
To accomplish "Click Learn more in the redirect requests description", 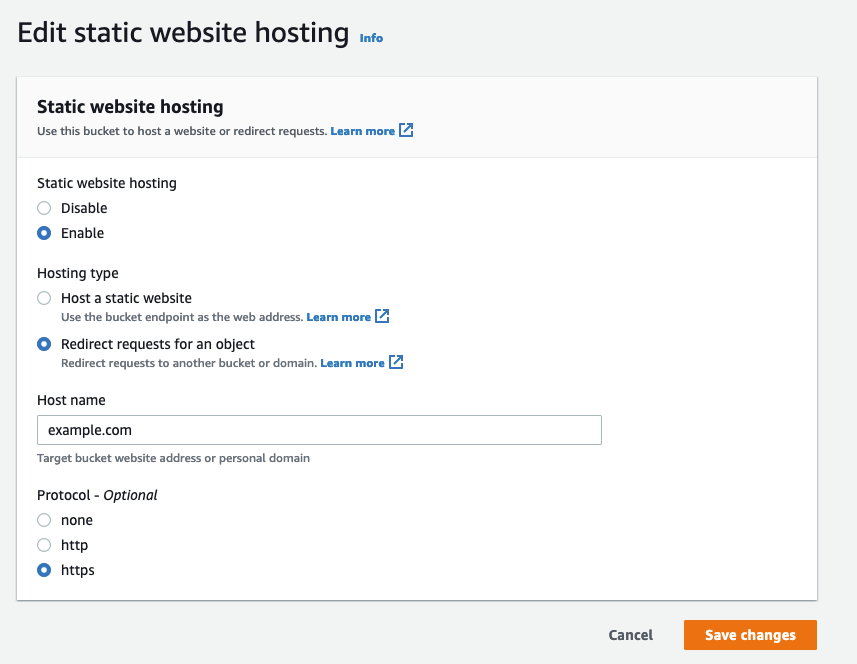I will point(355,362).
